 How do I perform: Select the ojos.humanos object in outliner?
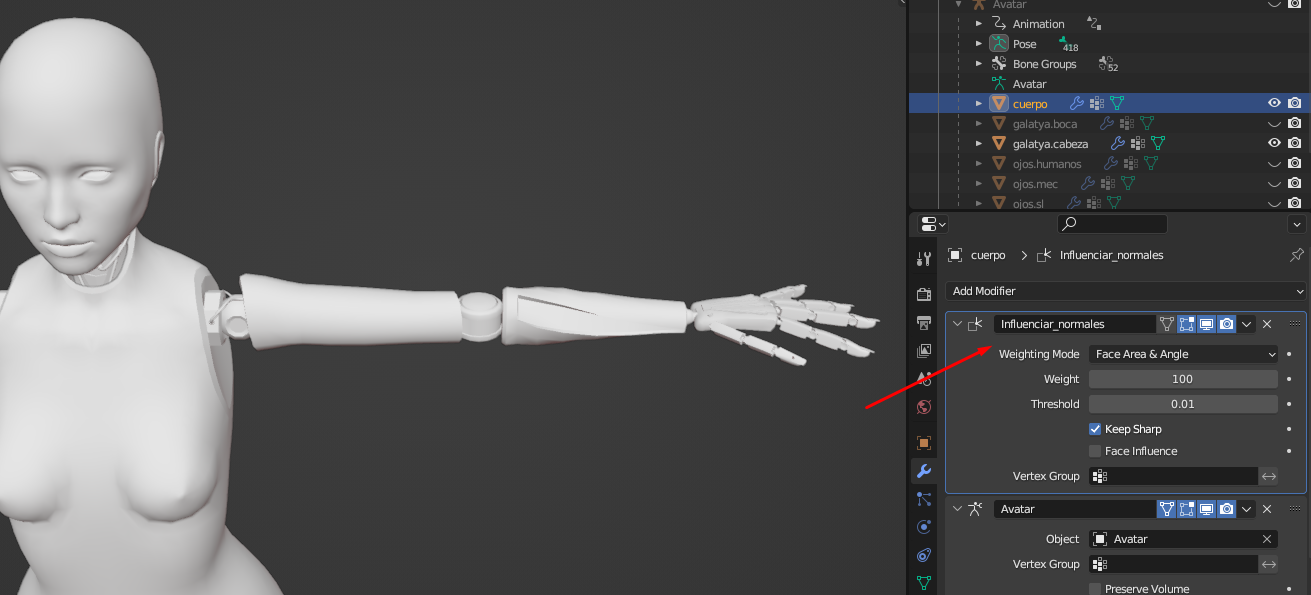(1046, 163)
